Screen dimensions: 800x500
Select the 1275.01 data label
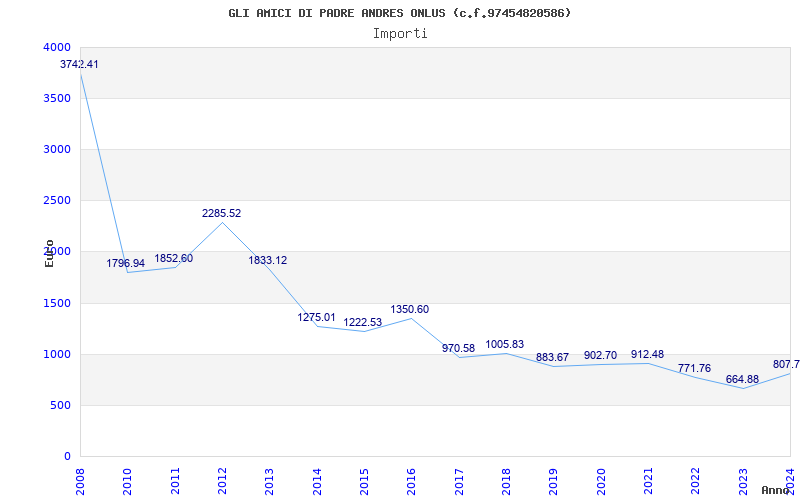point(317,317)
